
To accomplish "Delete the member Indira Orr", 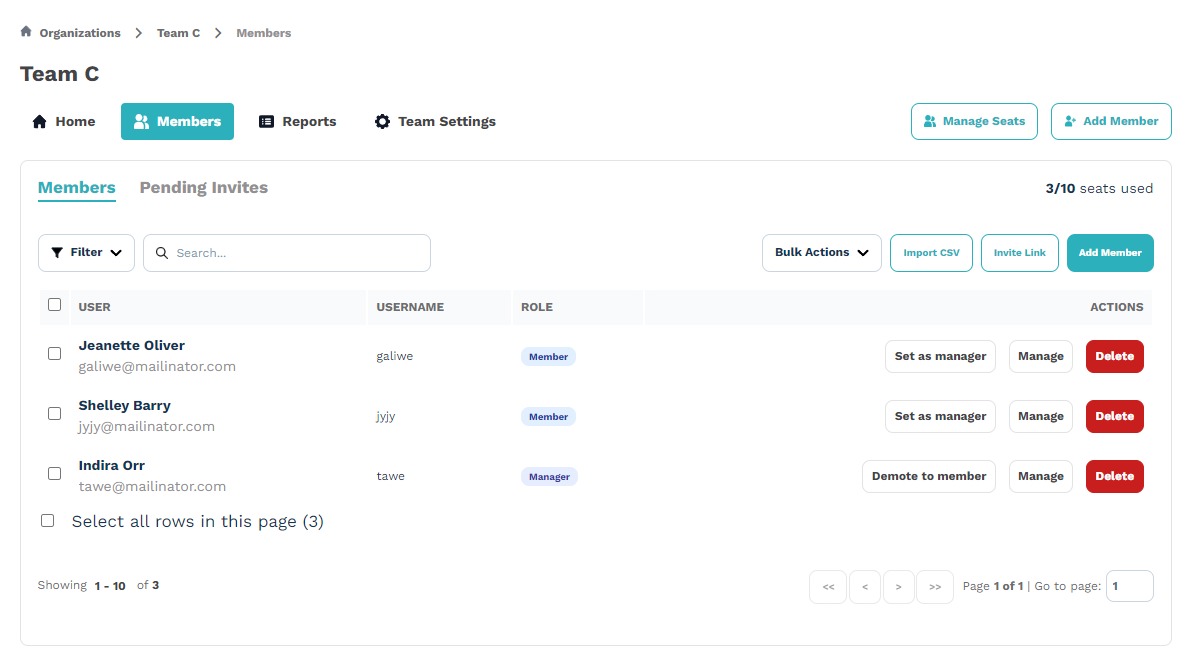I will (x=1114, y=476).
